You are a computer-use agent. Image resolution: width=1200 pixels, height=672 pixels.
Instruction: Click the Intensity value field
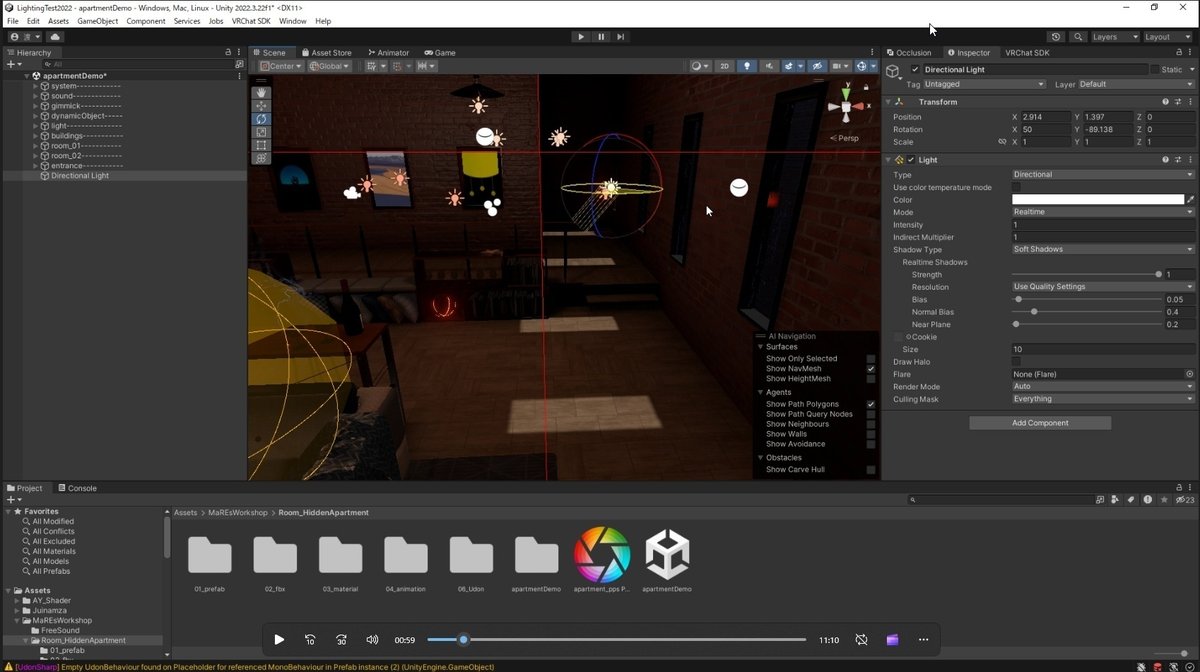point(1103,225)
